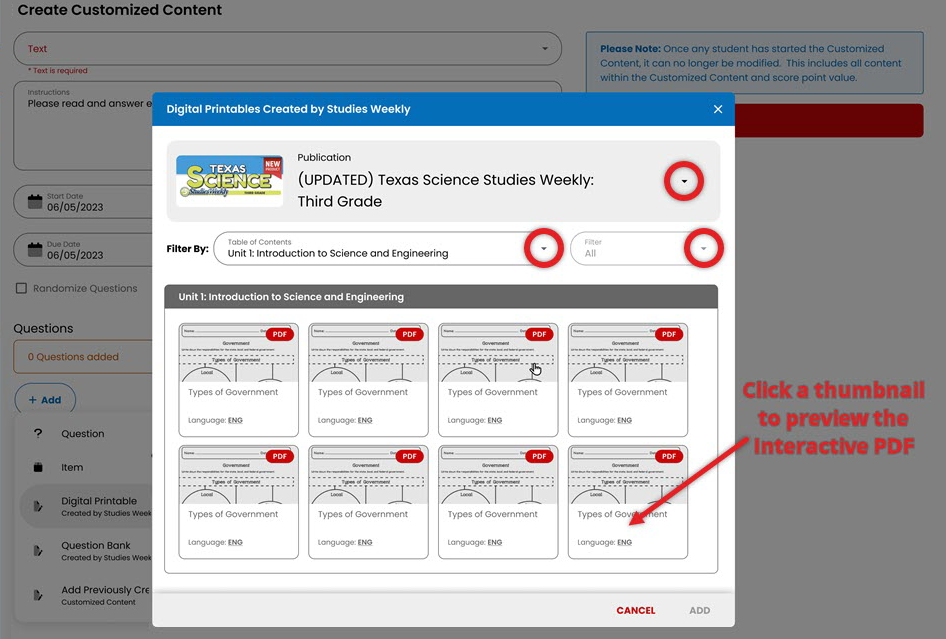Click the calendar icon beside Start Date
Image resolution: width=946 pixels, height=639 pixels.
click(35, 201)
